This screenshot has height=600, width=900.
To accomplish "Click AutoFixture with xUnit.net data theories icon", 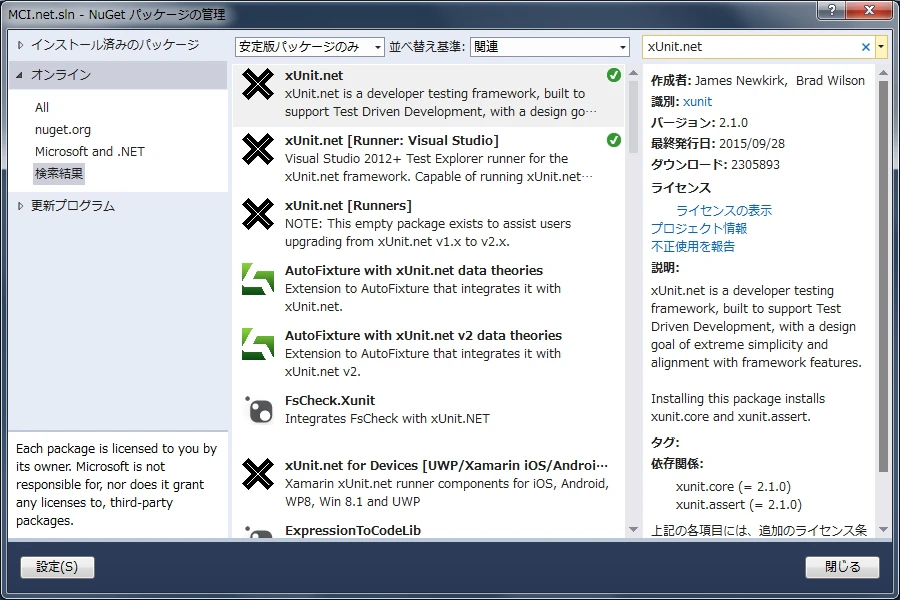I will [258, 279].
